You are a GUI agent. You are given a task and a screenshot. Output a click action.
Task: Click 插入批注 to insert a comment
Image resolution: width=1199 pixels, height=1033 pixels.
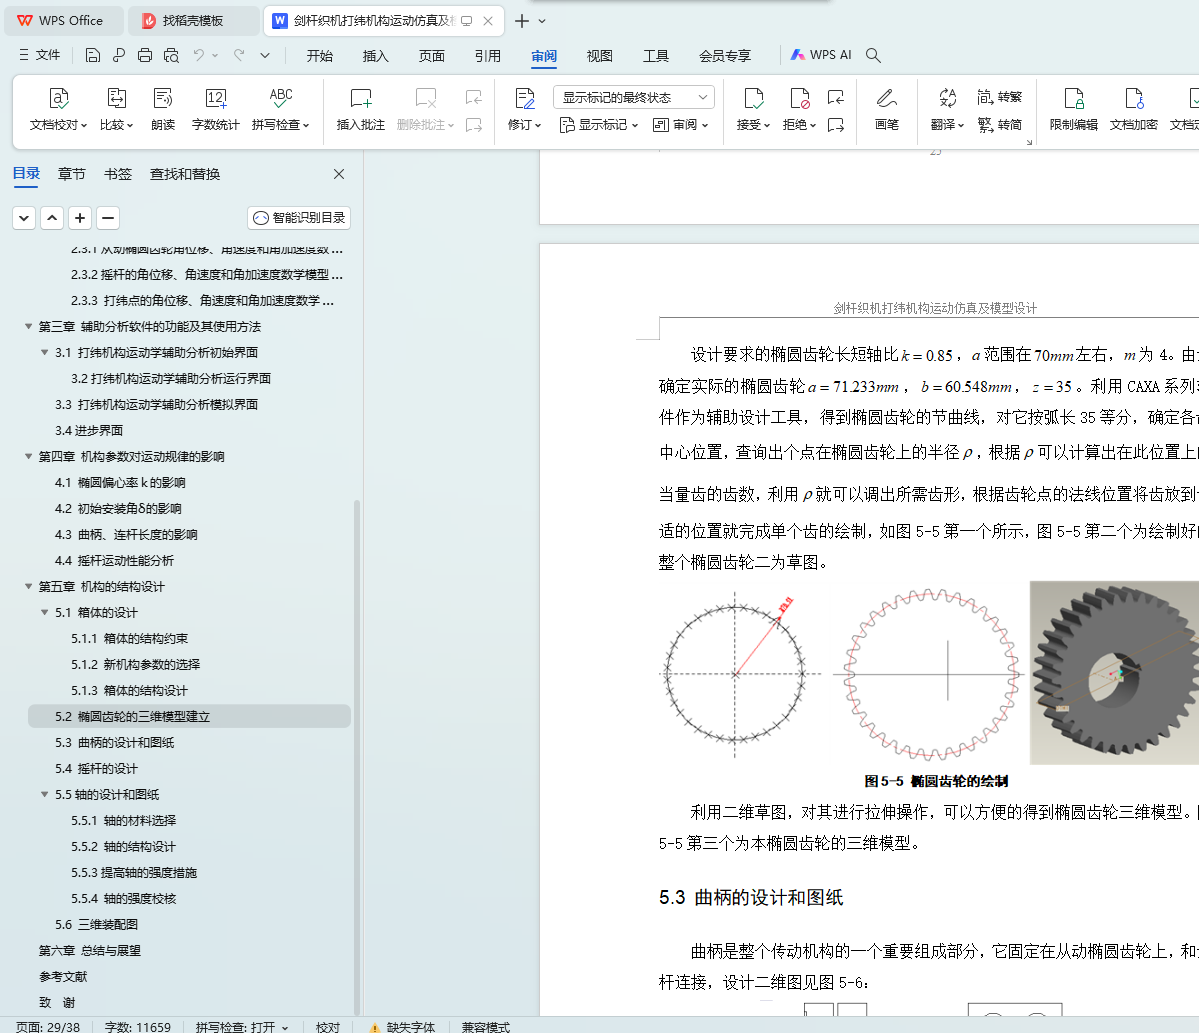[x=360, y=109]
